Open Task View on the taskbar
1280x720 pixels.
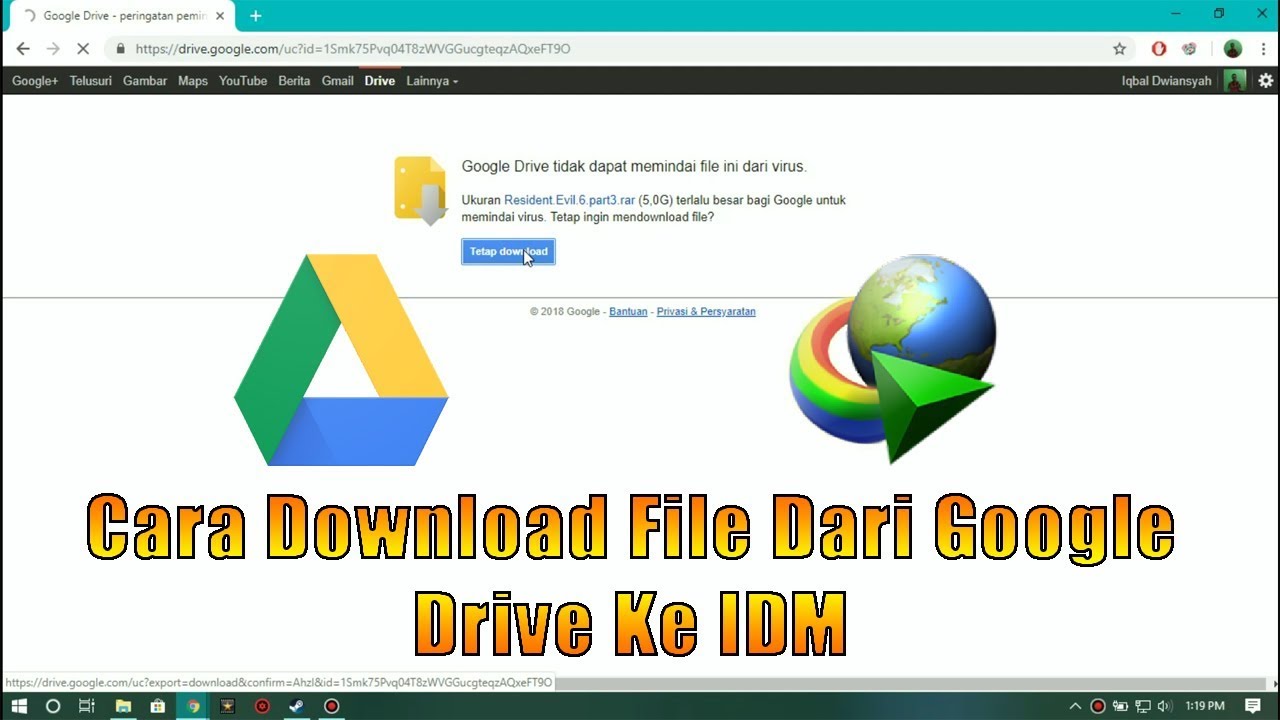pyautogui.click(x=87, y=706)
